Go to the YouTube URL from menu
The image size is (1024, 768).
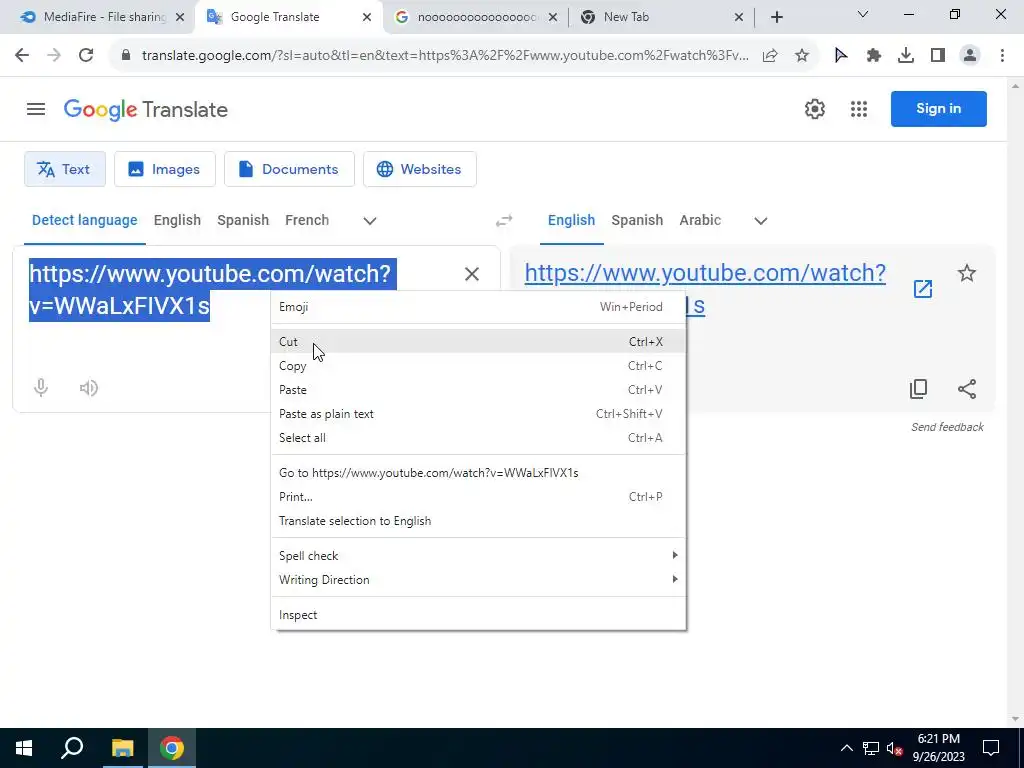478,473
